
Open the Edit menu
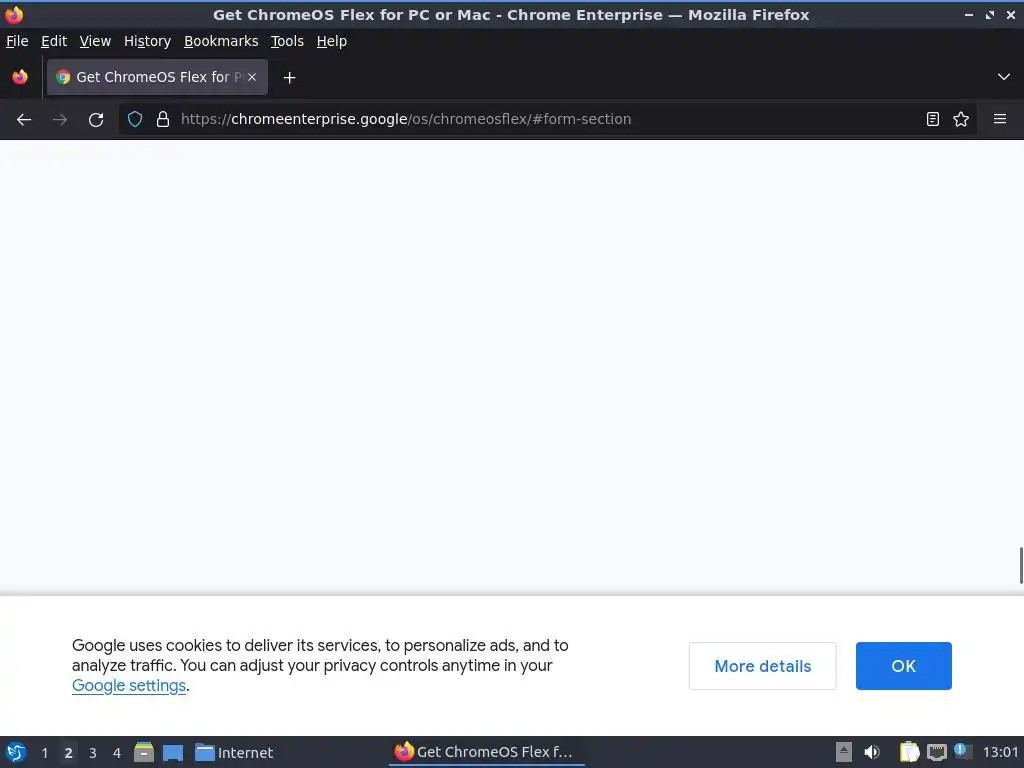(54, 41)
